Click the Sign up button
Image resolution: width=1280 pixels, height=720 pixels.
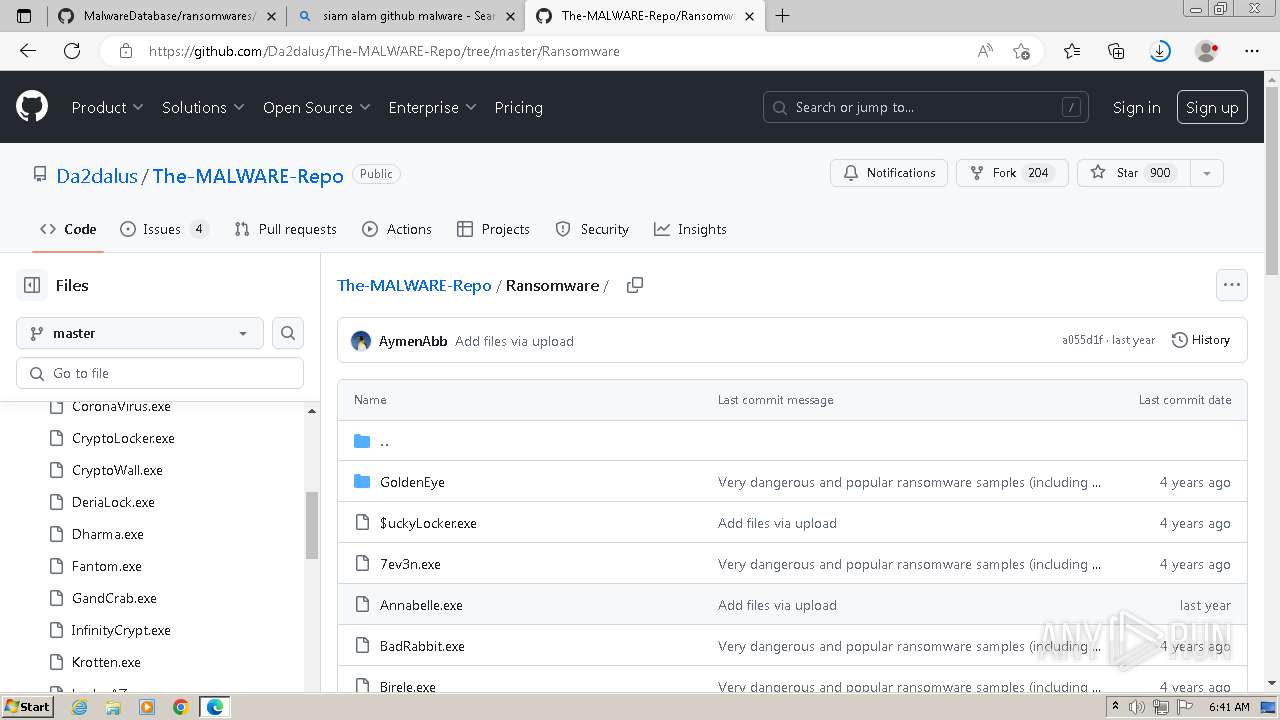click(x=1212, y=107)
